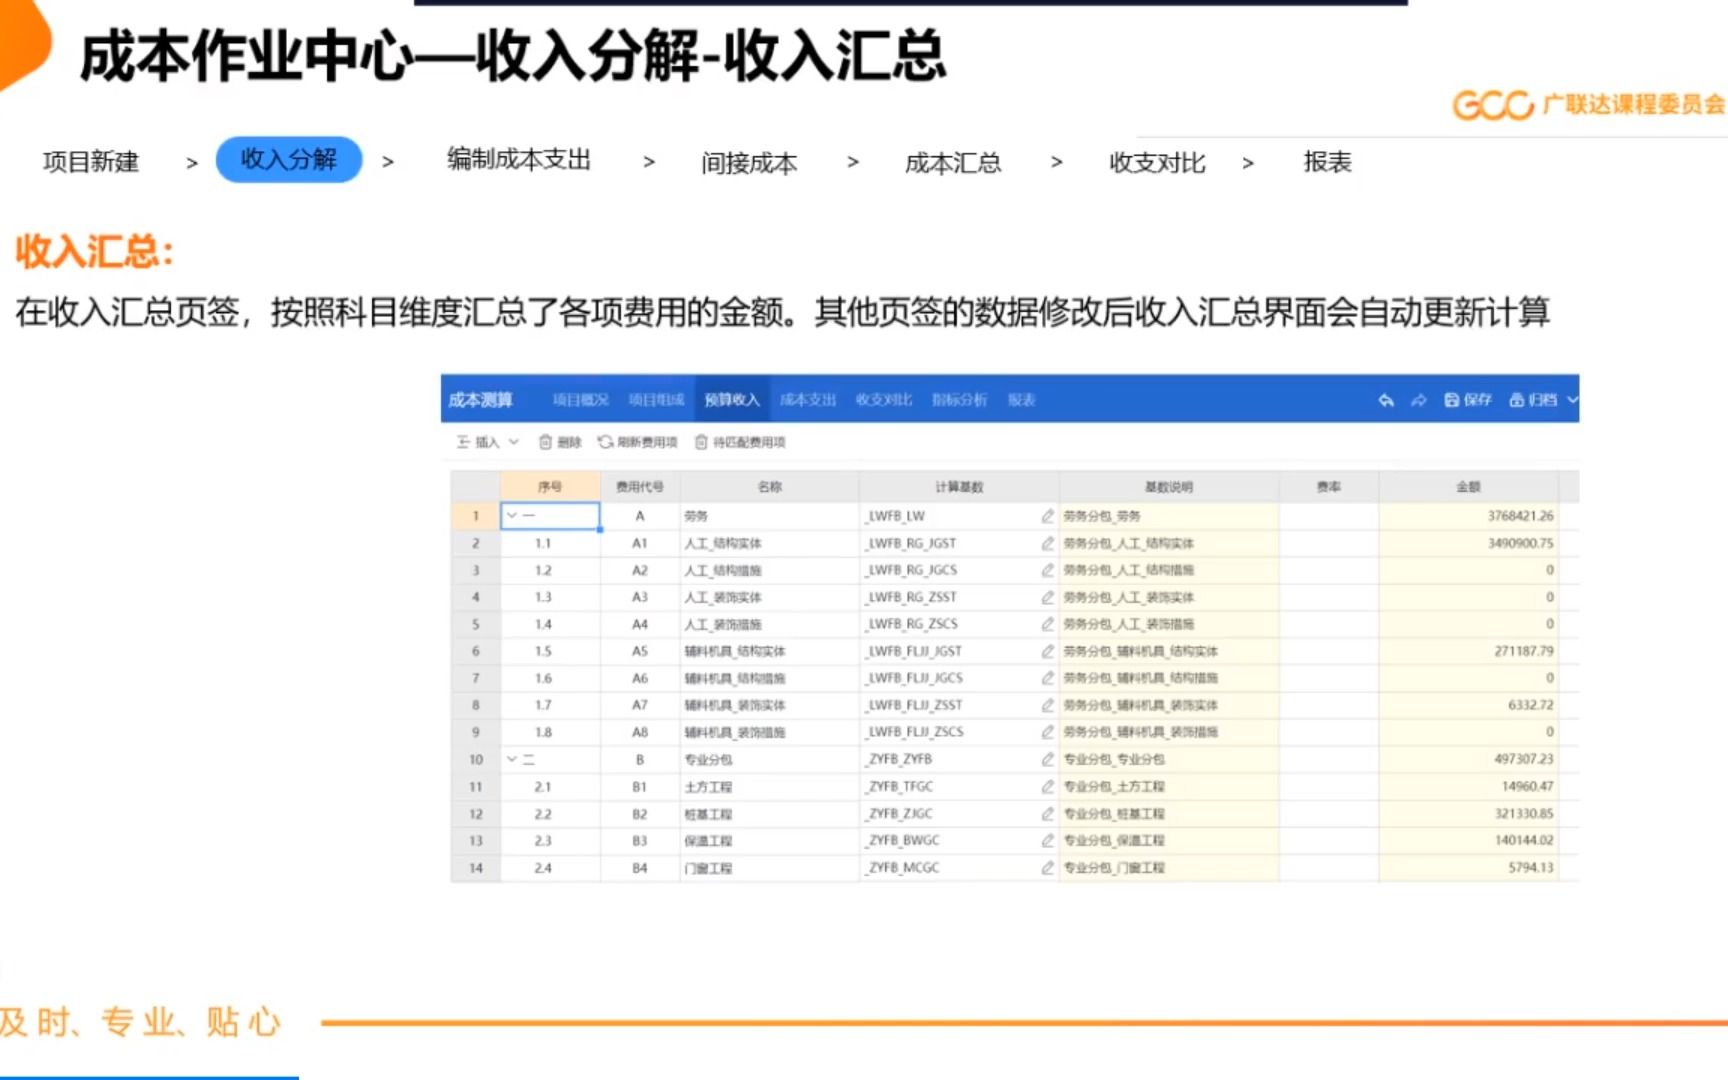Click the undo arrow in blue header
This screenshot has width=1728, height=1080.
(1386, 400)
